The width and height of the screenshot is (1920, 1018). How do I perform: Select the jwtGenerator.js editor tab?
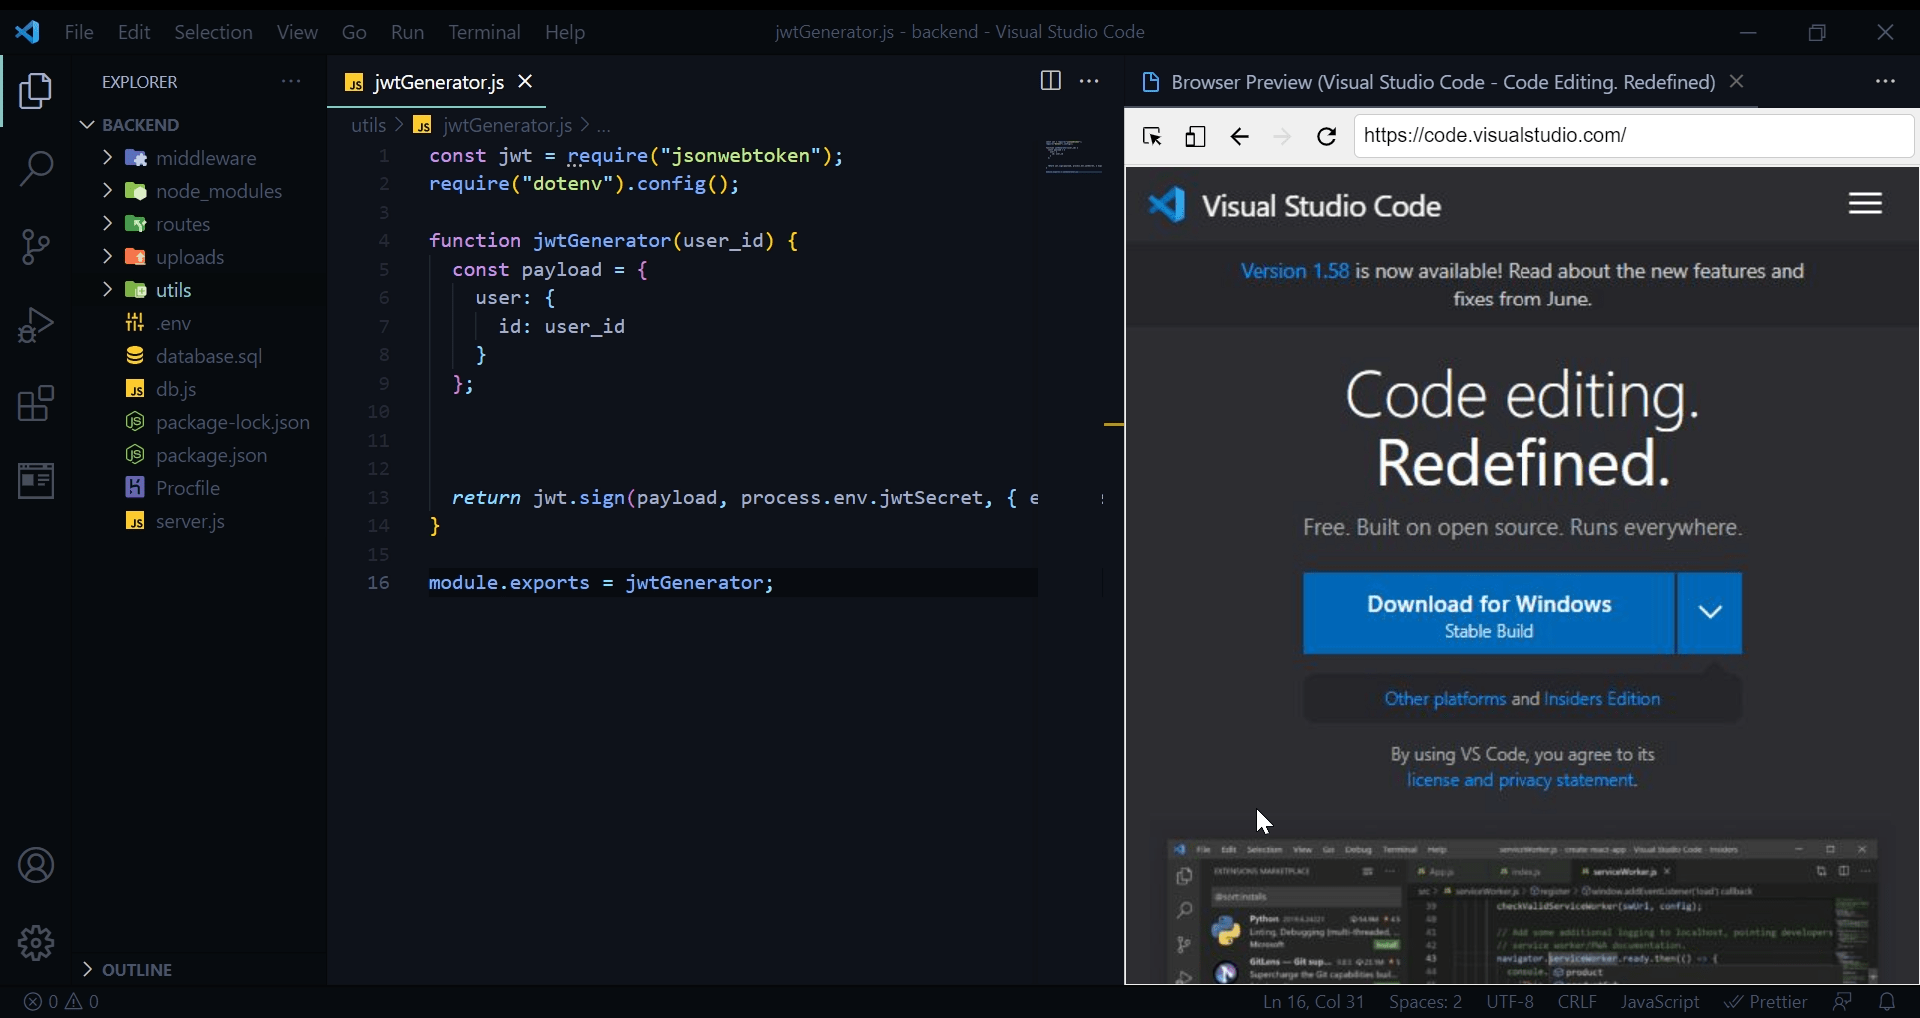(x=438, y=83)
